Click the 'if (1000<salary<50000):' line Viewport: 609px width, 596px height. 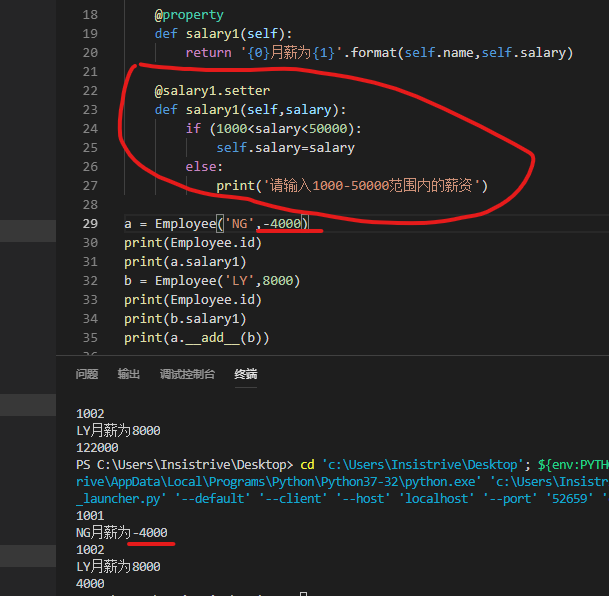coord(273,129)
